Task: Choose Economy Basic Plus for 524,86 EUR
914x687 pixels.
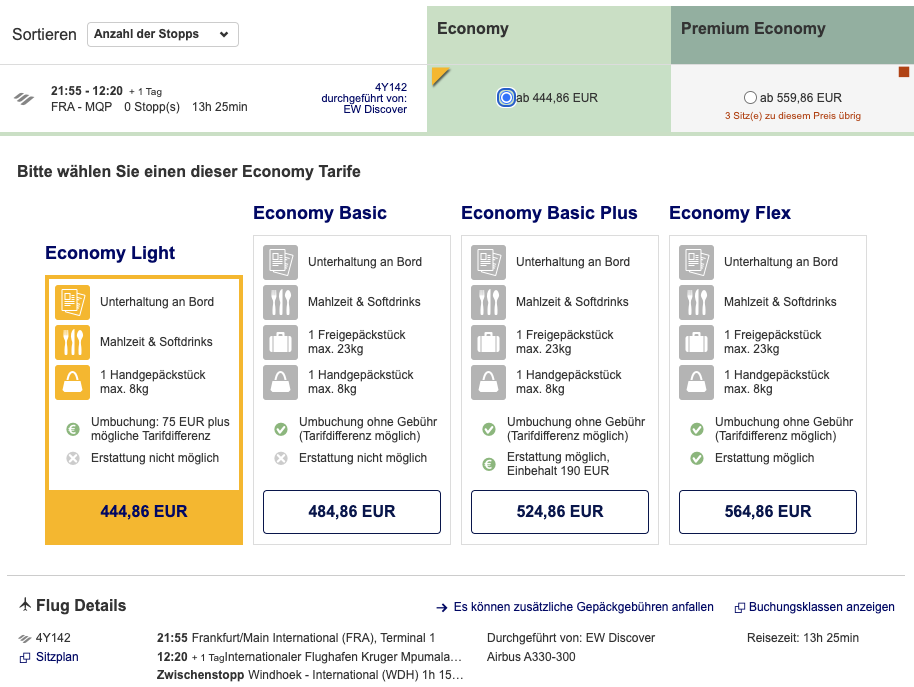Action: click(559, 512)
